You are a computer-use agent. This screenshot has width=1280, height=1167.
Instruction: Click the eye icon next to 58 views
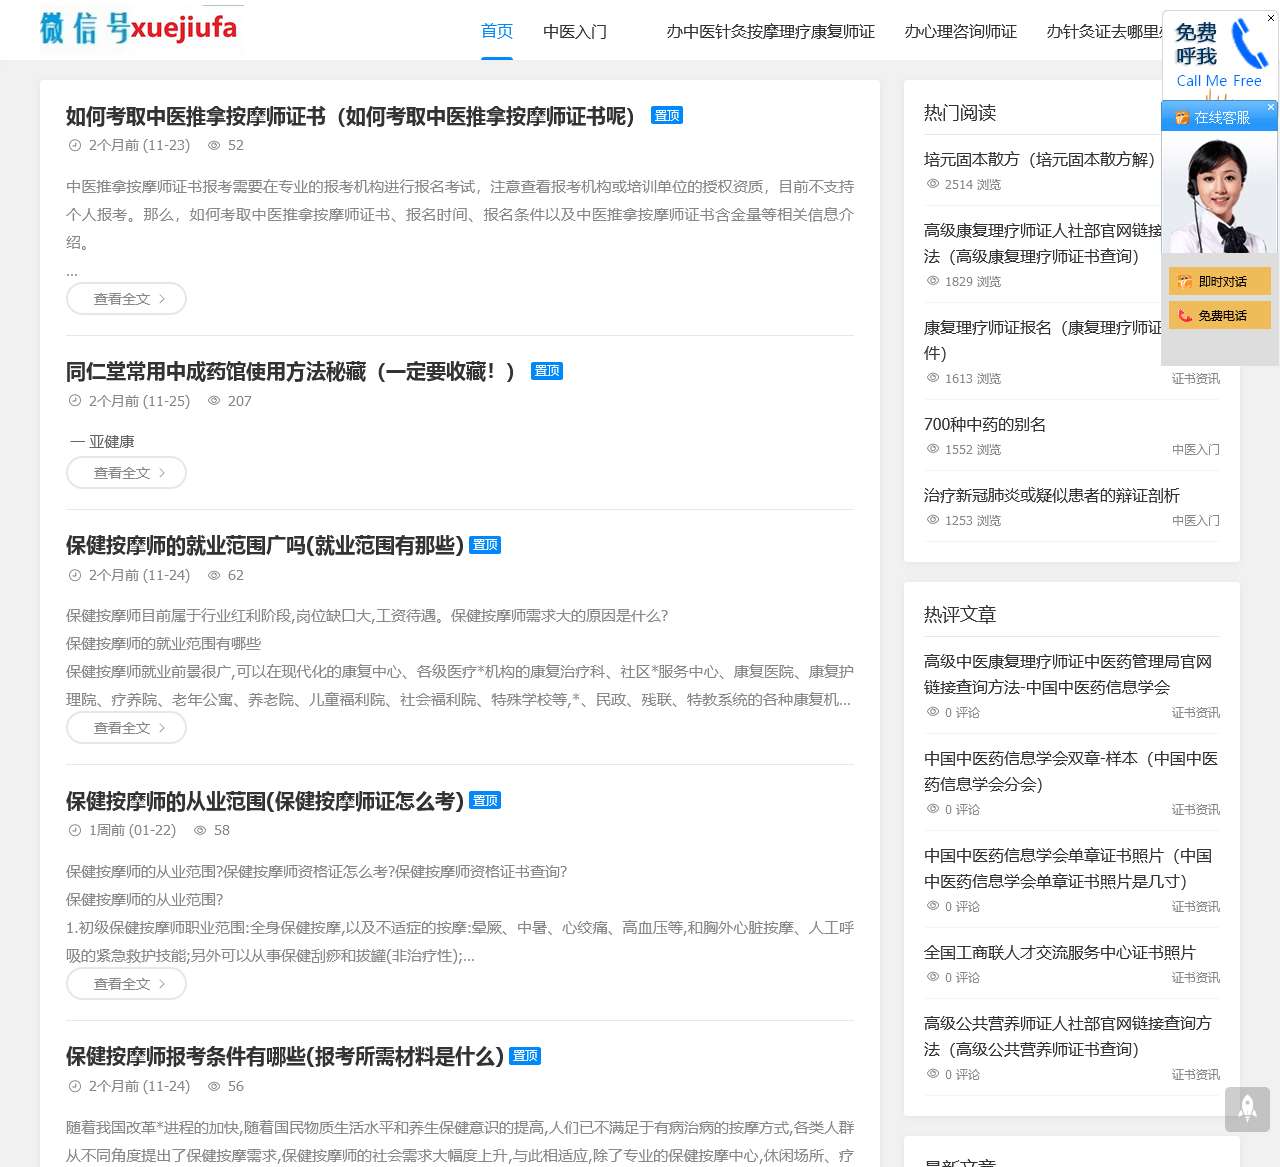200,830
